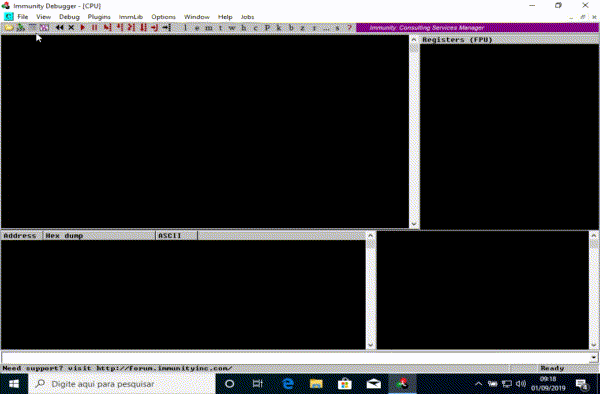
Task: Click disassembly pane scroll down arrow
Action: coord(414,224)
